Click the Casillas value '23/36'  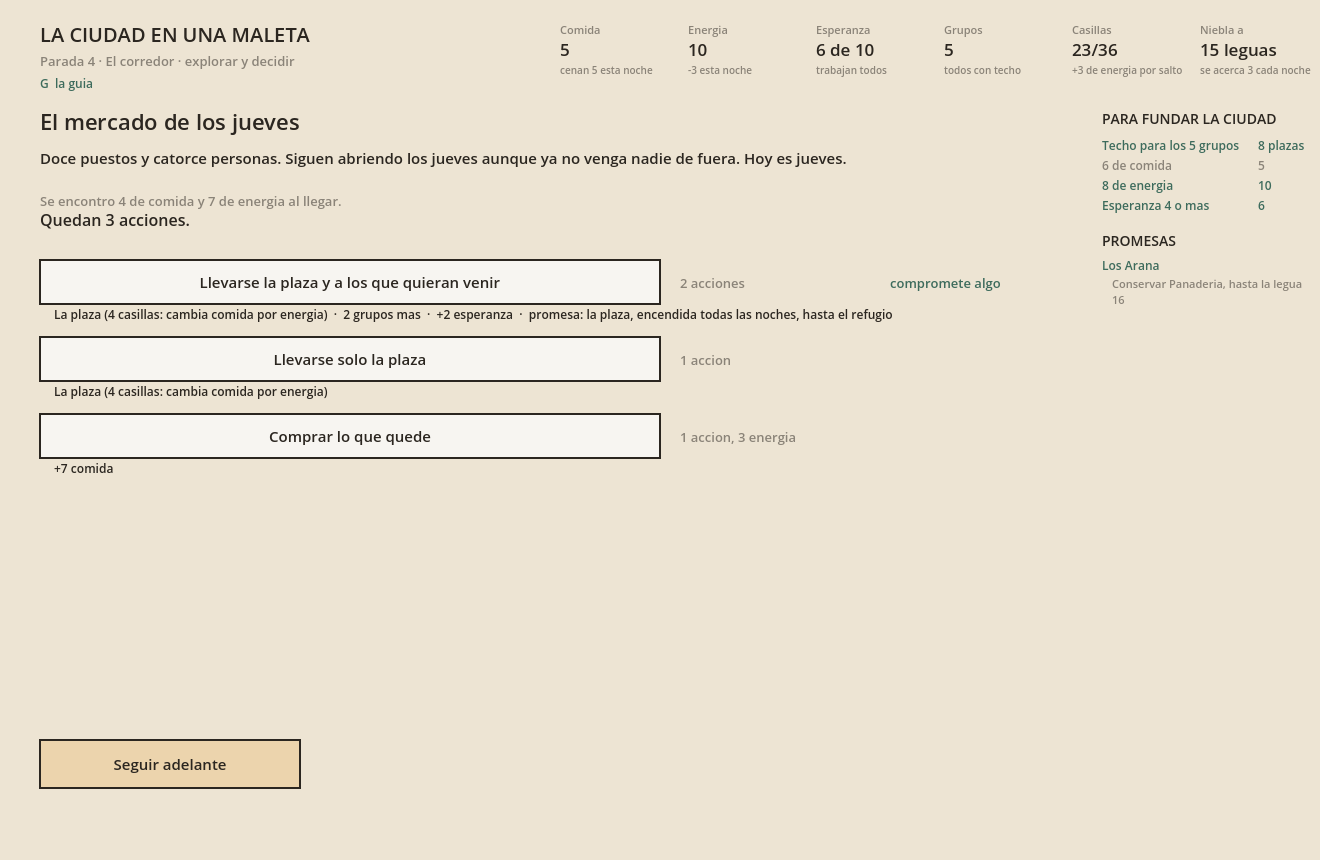1095,50
